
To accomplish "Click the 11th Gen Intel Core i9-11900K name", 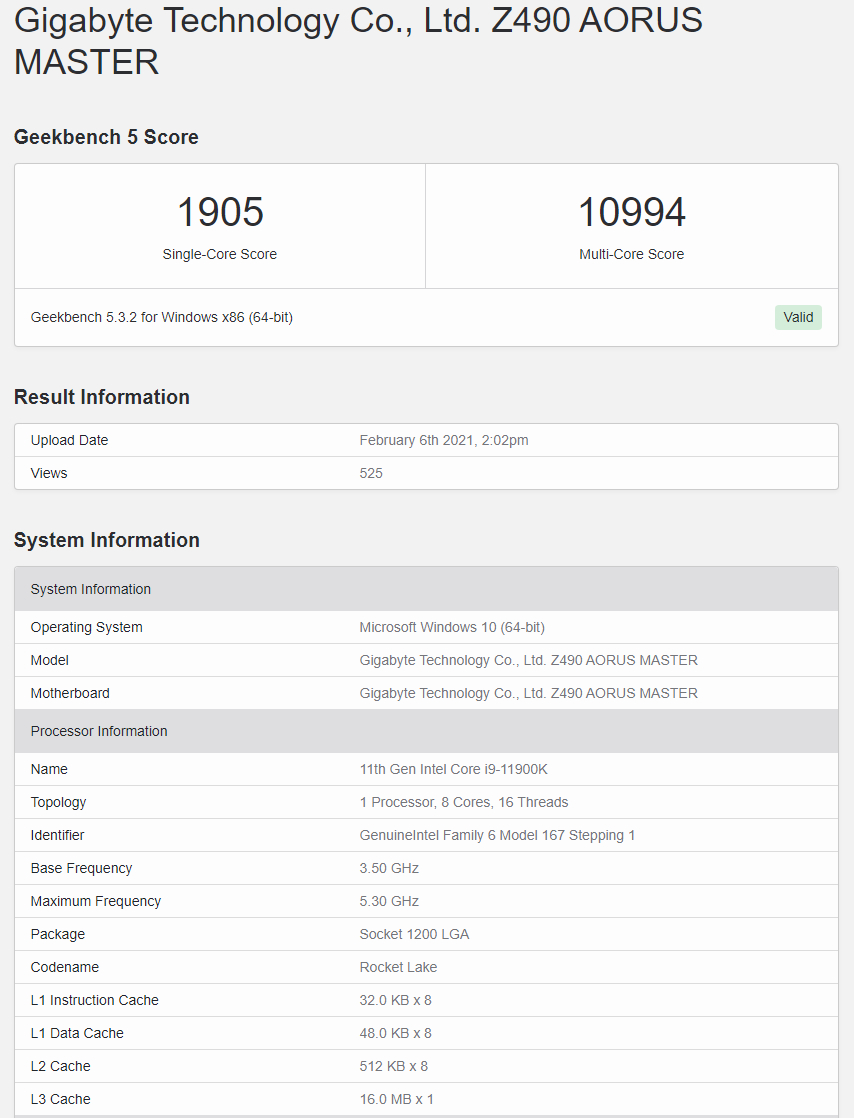I will tap(453, 769).
